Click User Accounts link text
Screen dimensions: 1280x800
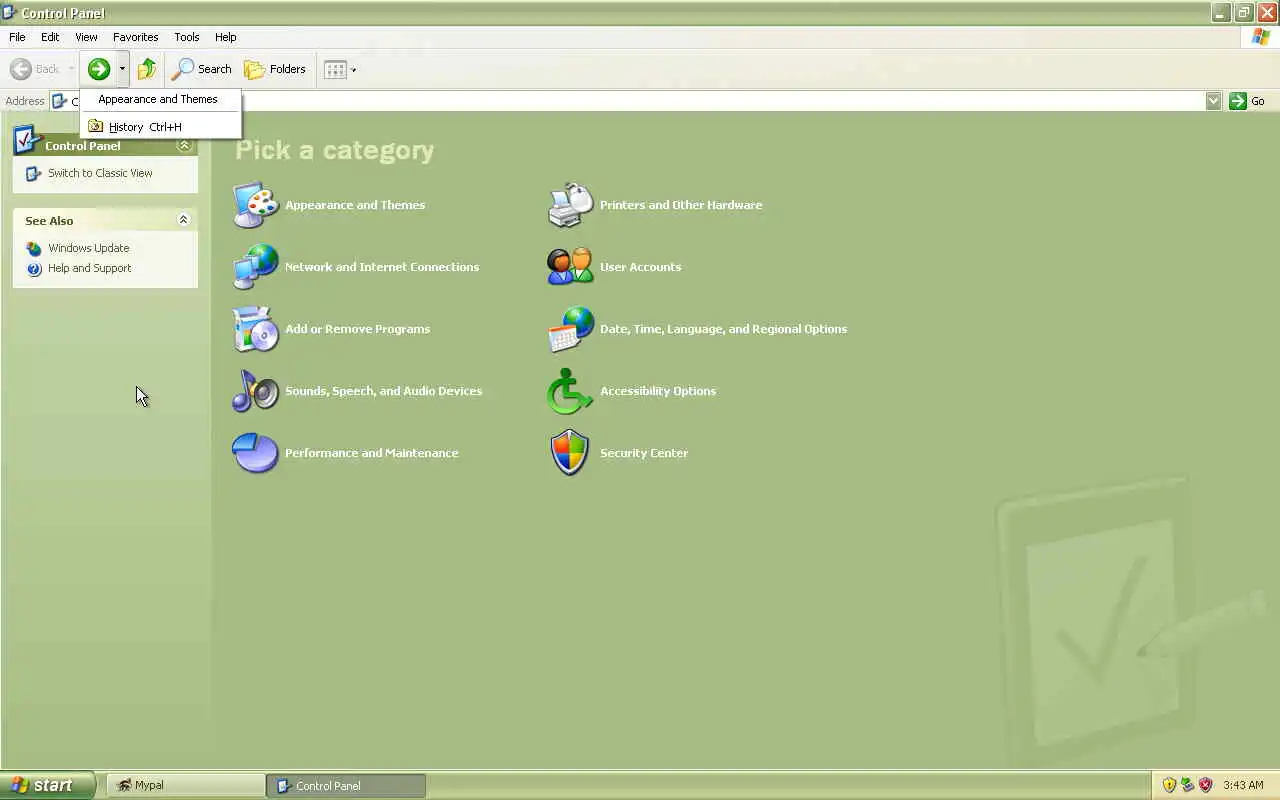(x=640, y=267)
